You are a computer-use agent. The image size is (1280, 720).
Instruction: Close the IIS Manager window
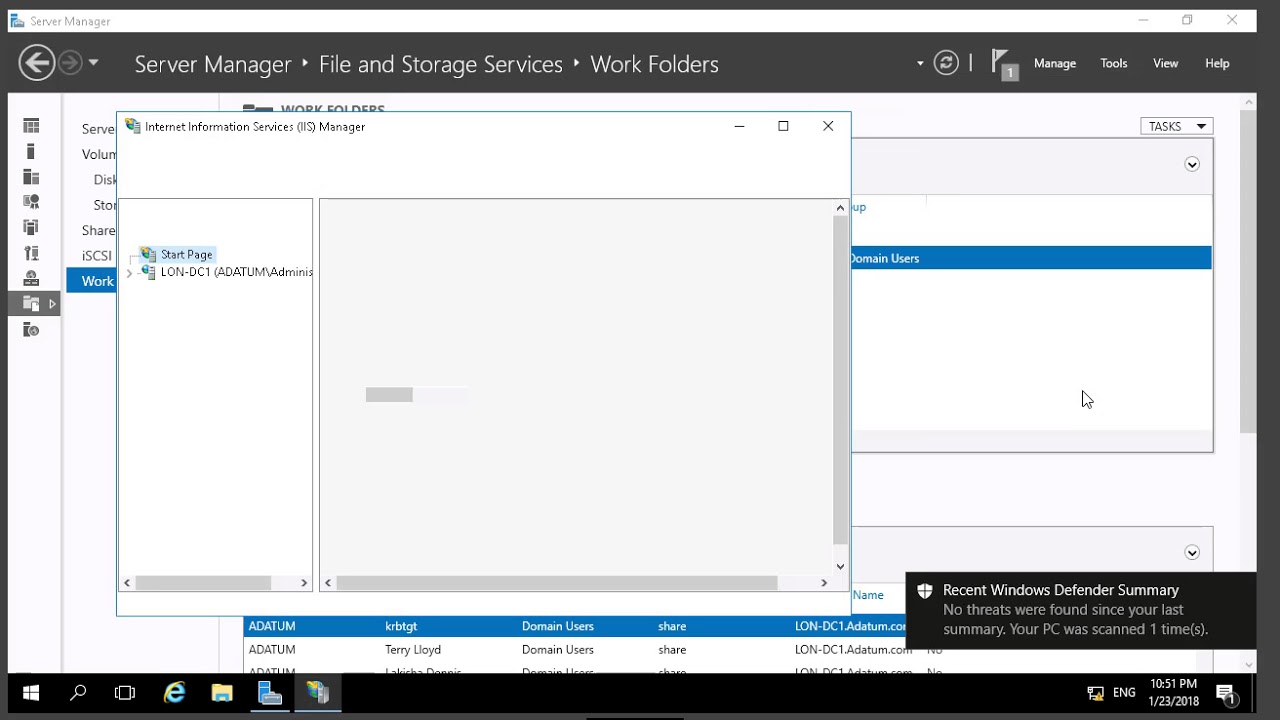pyautogui.click(x=828, y=126)
